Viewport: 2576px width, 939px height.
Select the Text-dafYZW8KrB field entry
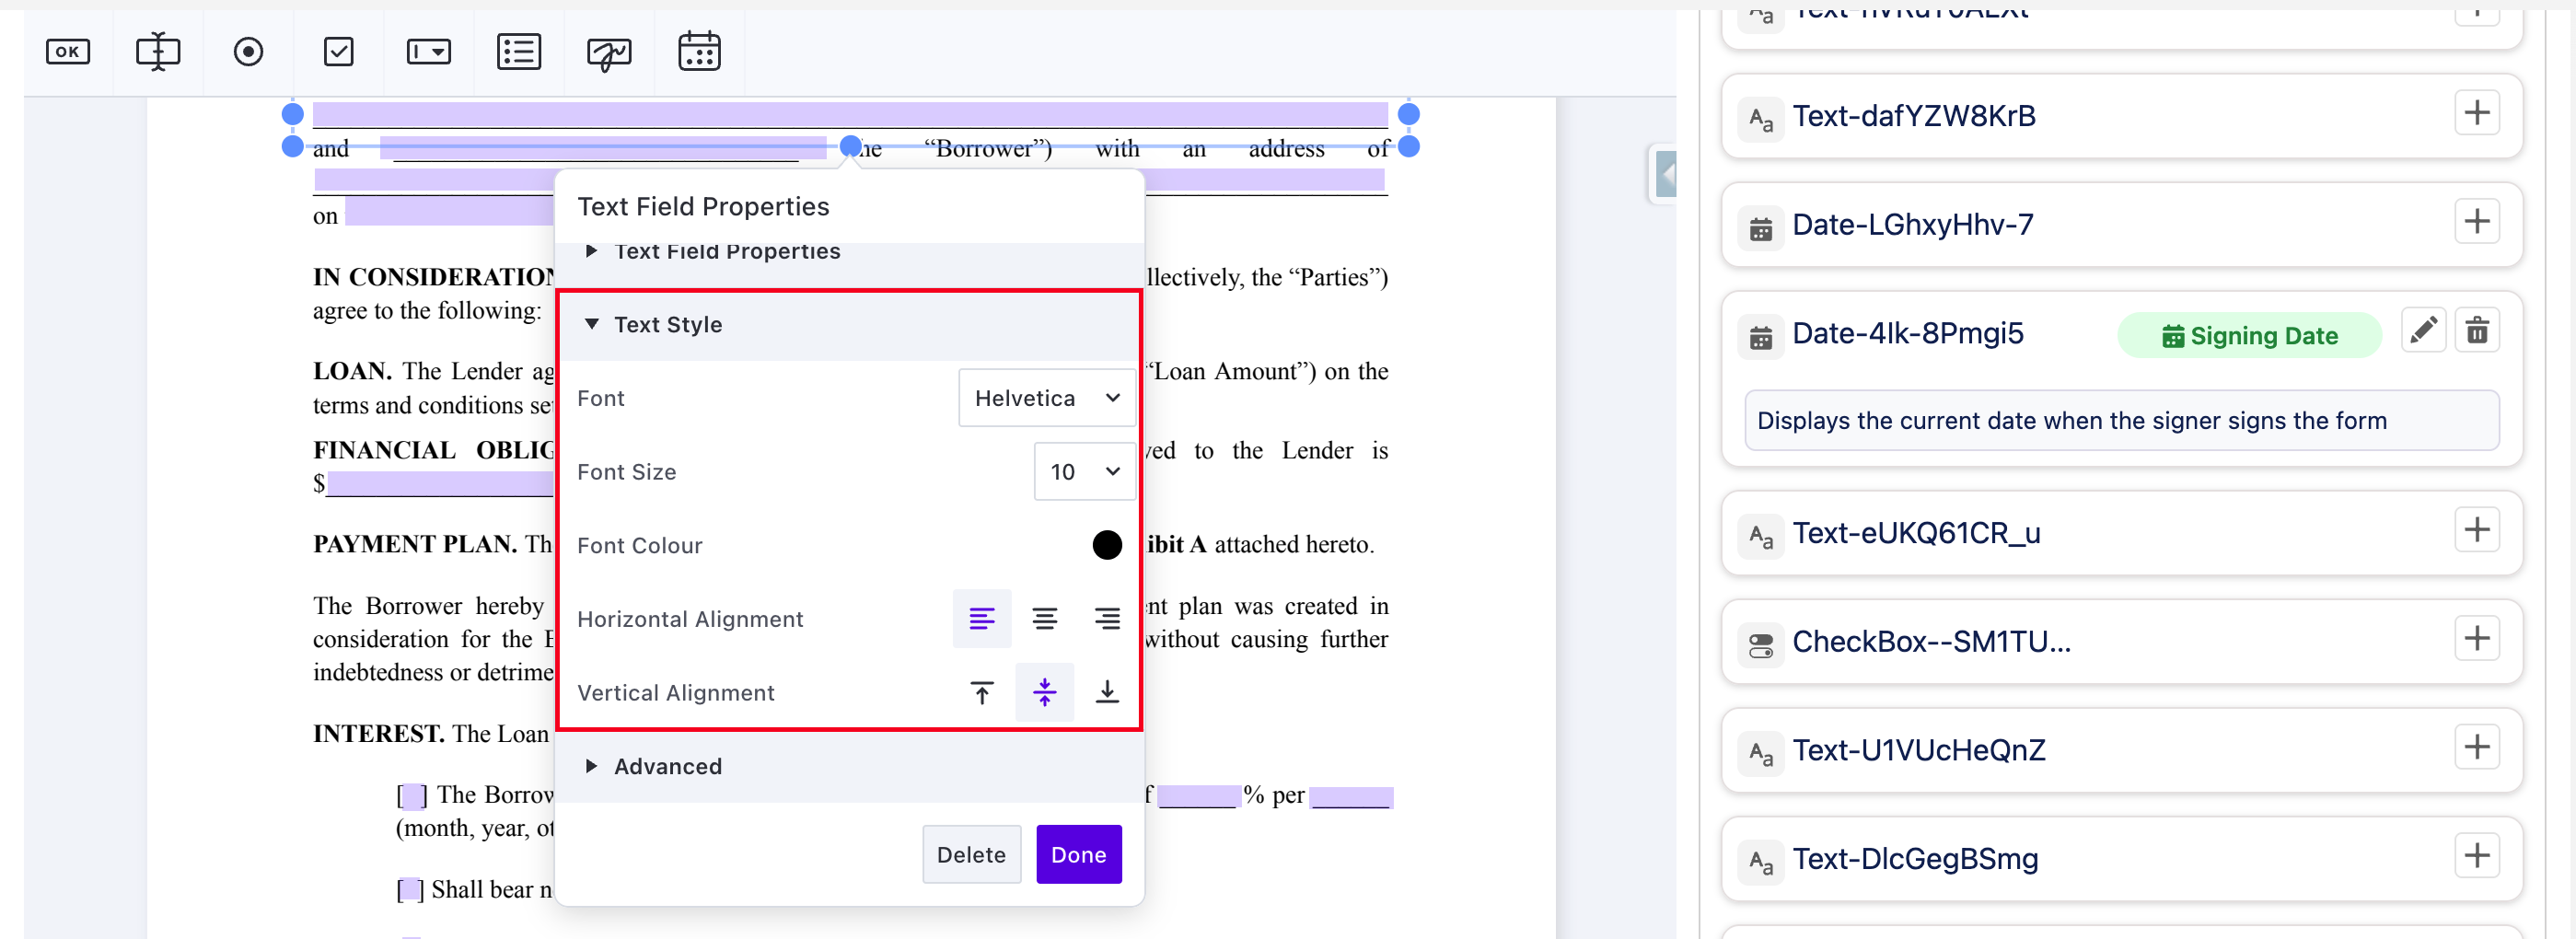click(x=2121, y=116)
